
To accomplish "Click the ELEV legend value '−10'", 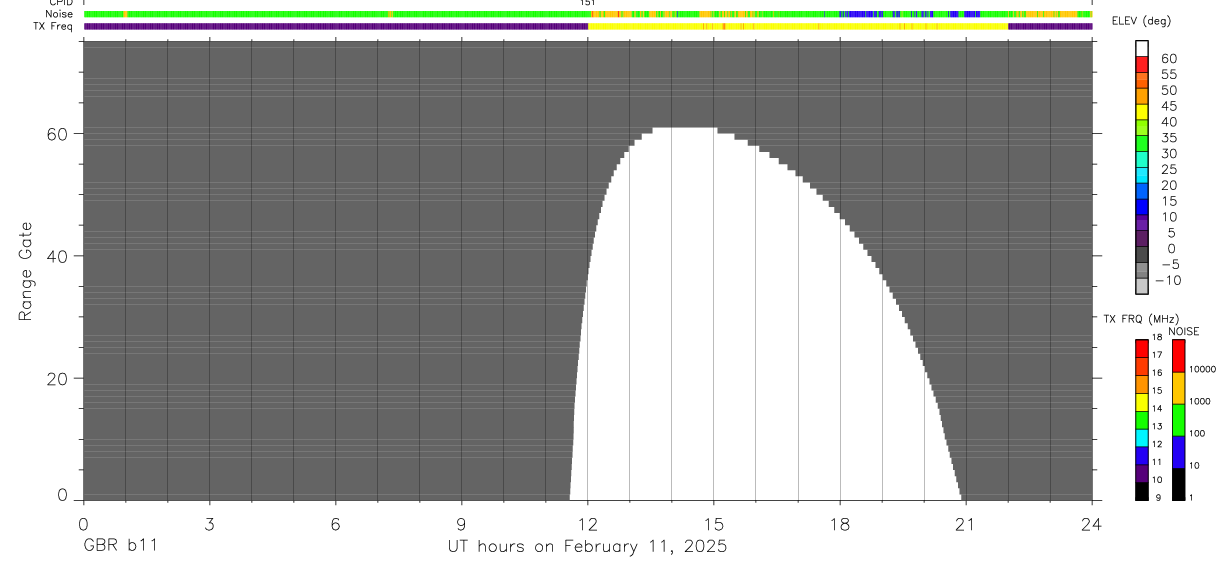I will tap(1166, 281).
